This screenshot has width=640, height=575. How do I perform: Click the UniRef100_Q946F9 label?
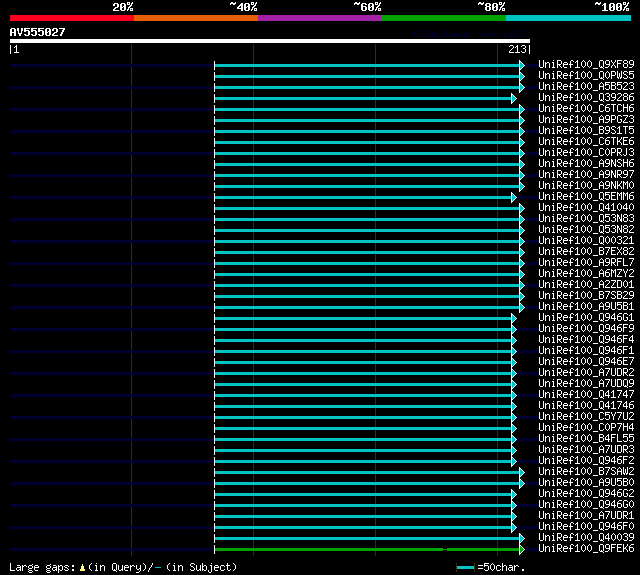586,329
